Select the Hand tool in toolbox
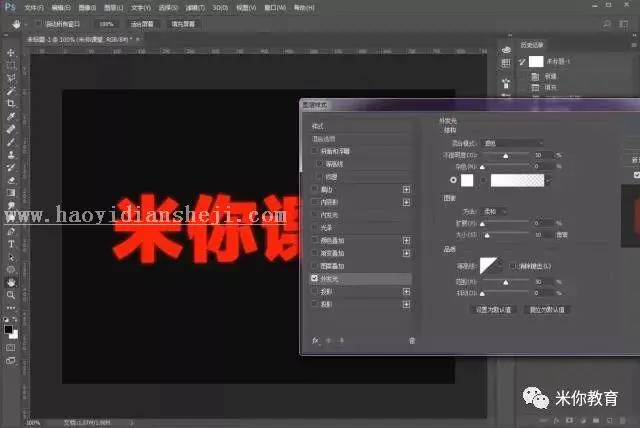This screenshot has height=428, width=640. coord(11,282)
